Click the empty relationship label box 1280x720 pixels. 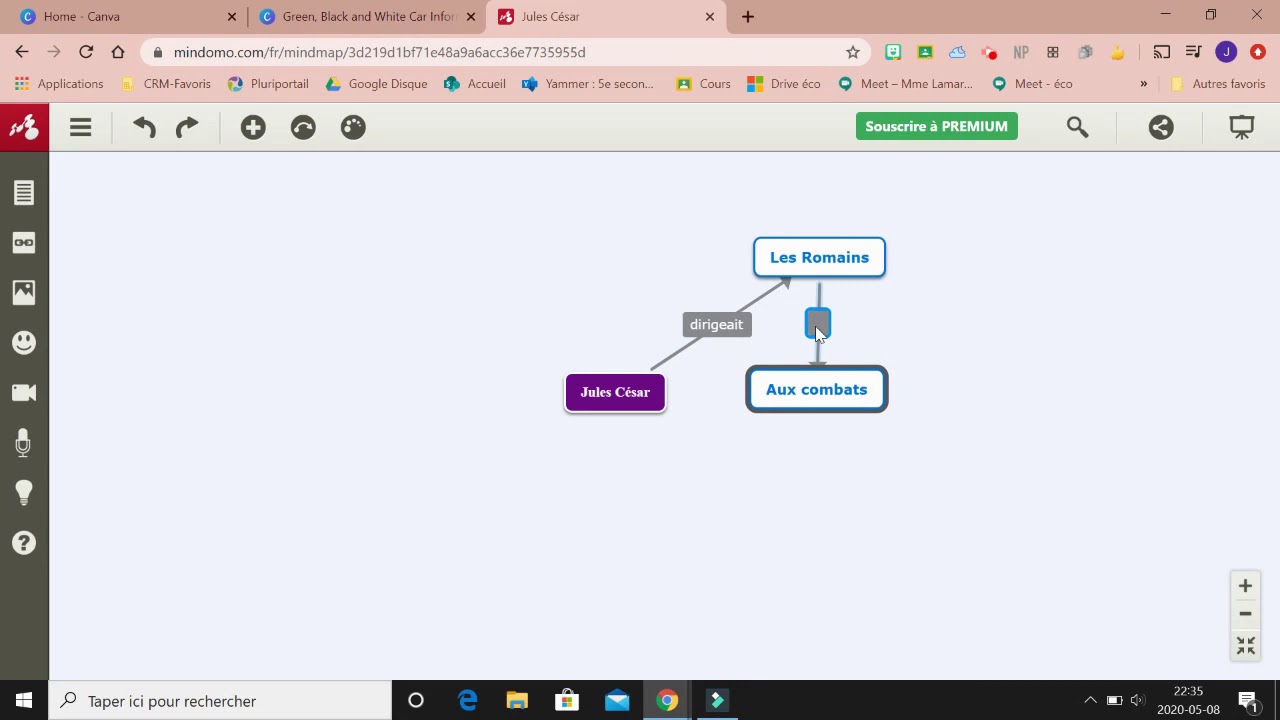[x=818, y=323]
